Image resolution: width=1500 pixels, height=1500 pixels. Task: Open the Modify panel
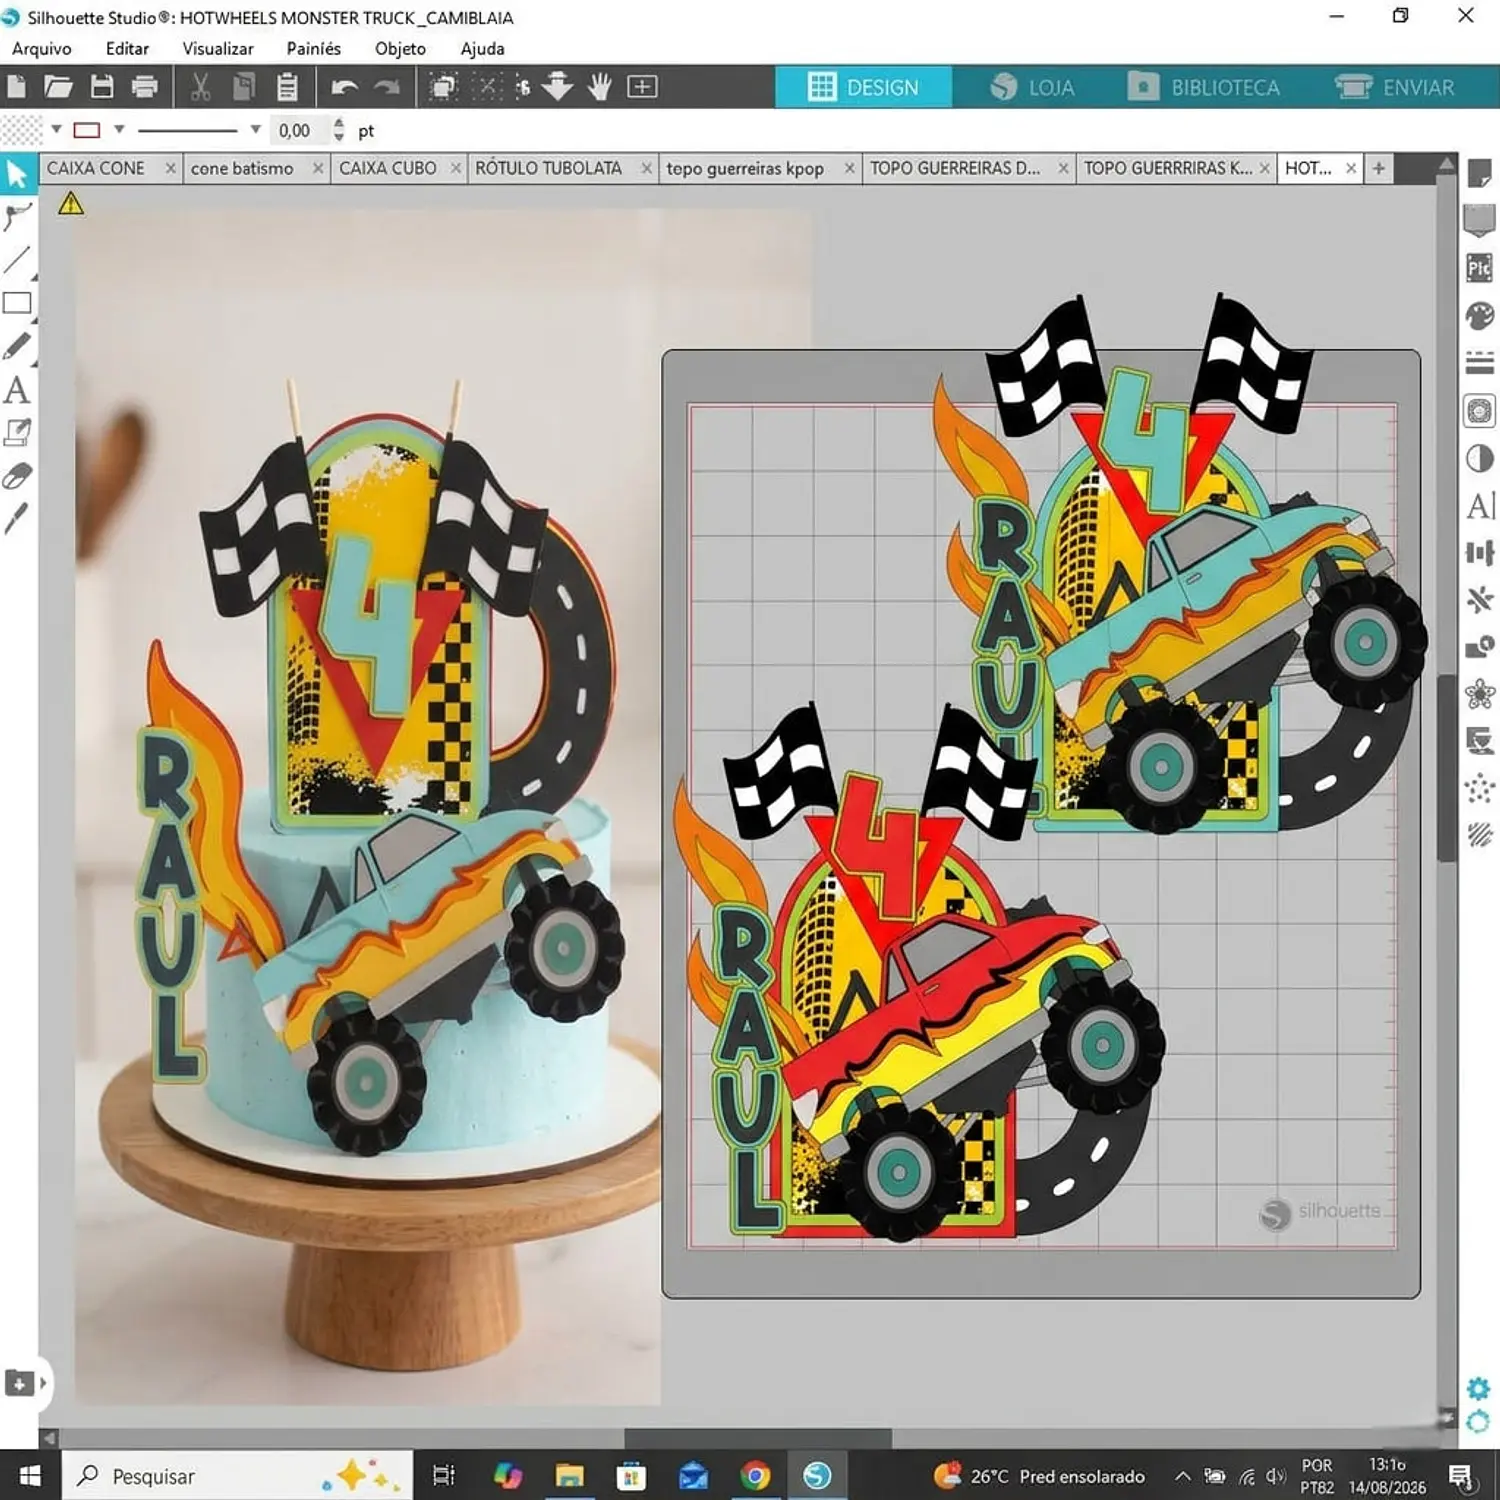[1480, 647]
